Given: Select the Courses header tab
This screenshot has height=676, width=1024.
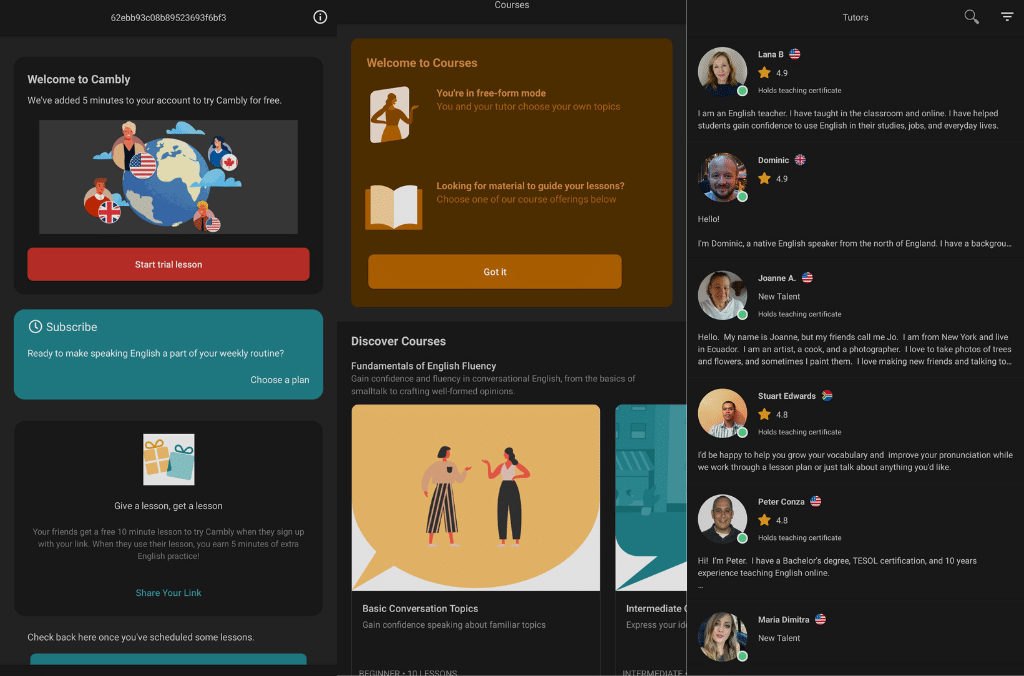Looking at the screenshot, I should [512, 6].
